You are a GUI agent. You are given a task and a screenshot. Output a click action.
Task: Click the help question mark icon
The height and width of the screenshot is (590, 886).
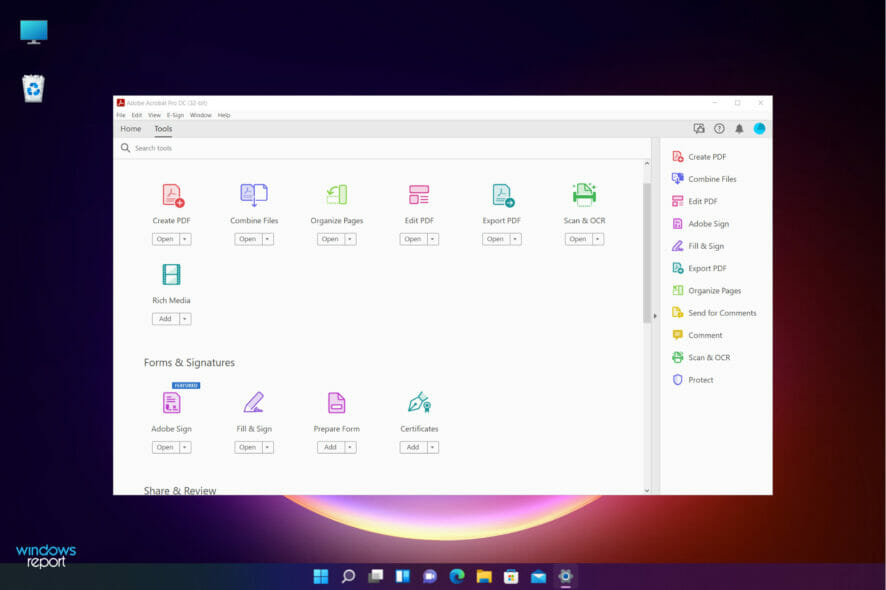(719, 129)
